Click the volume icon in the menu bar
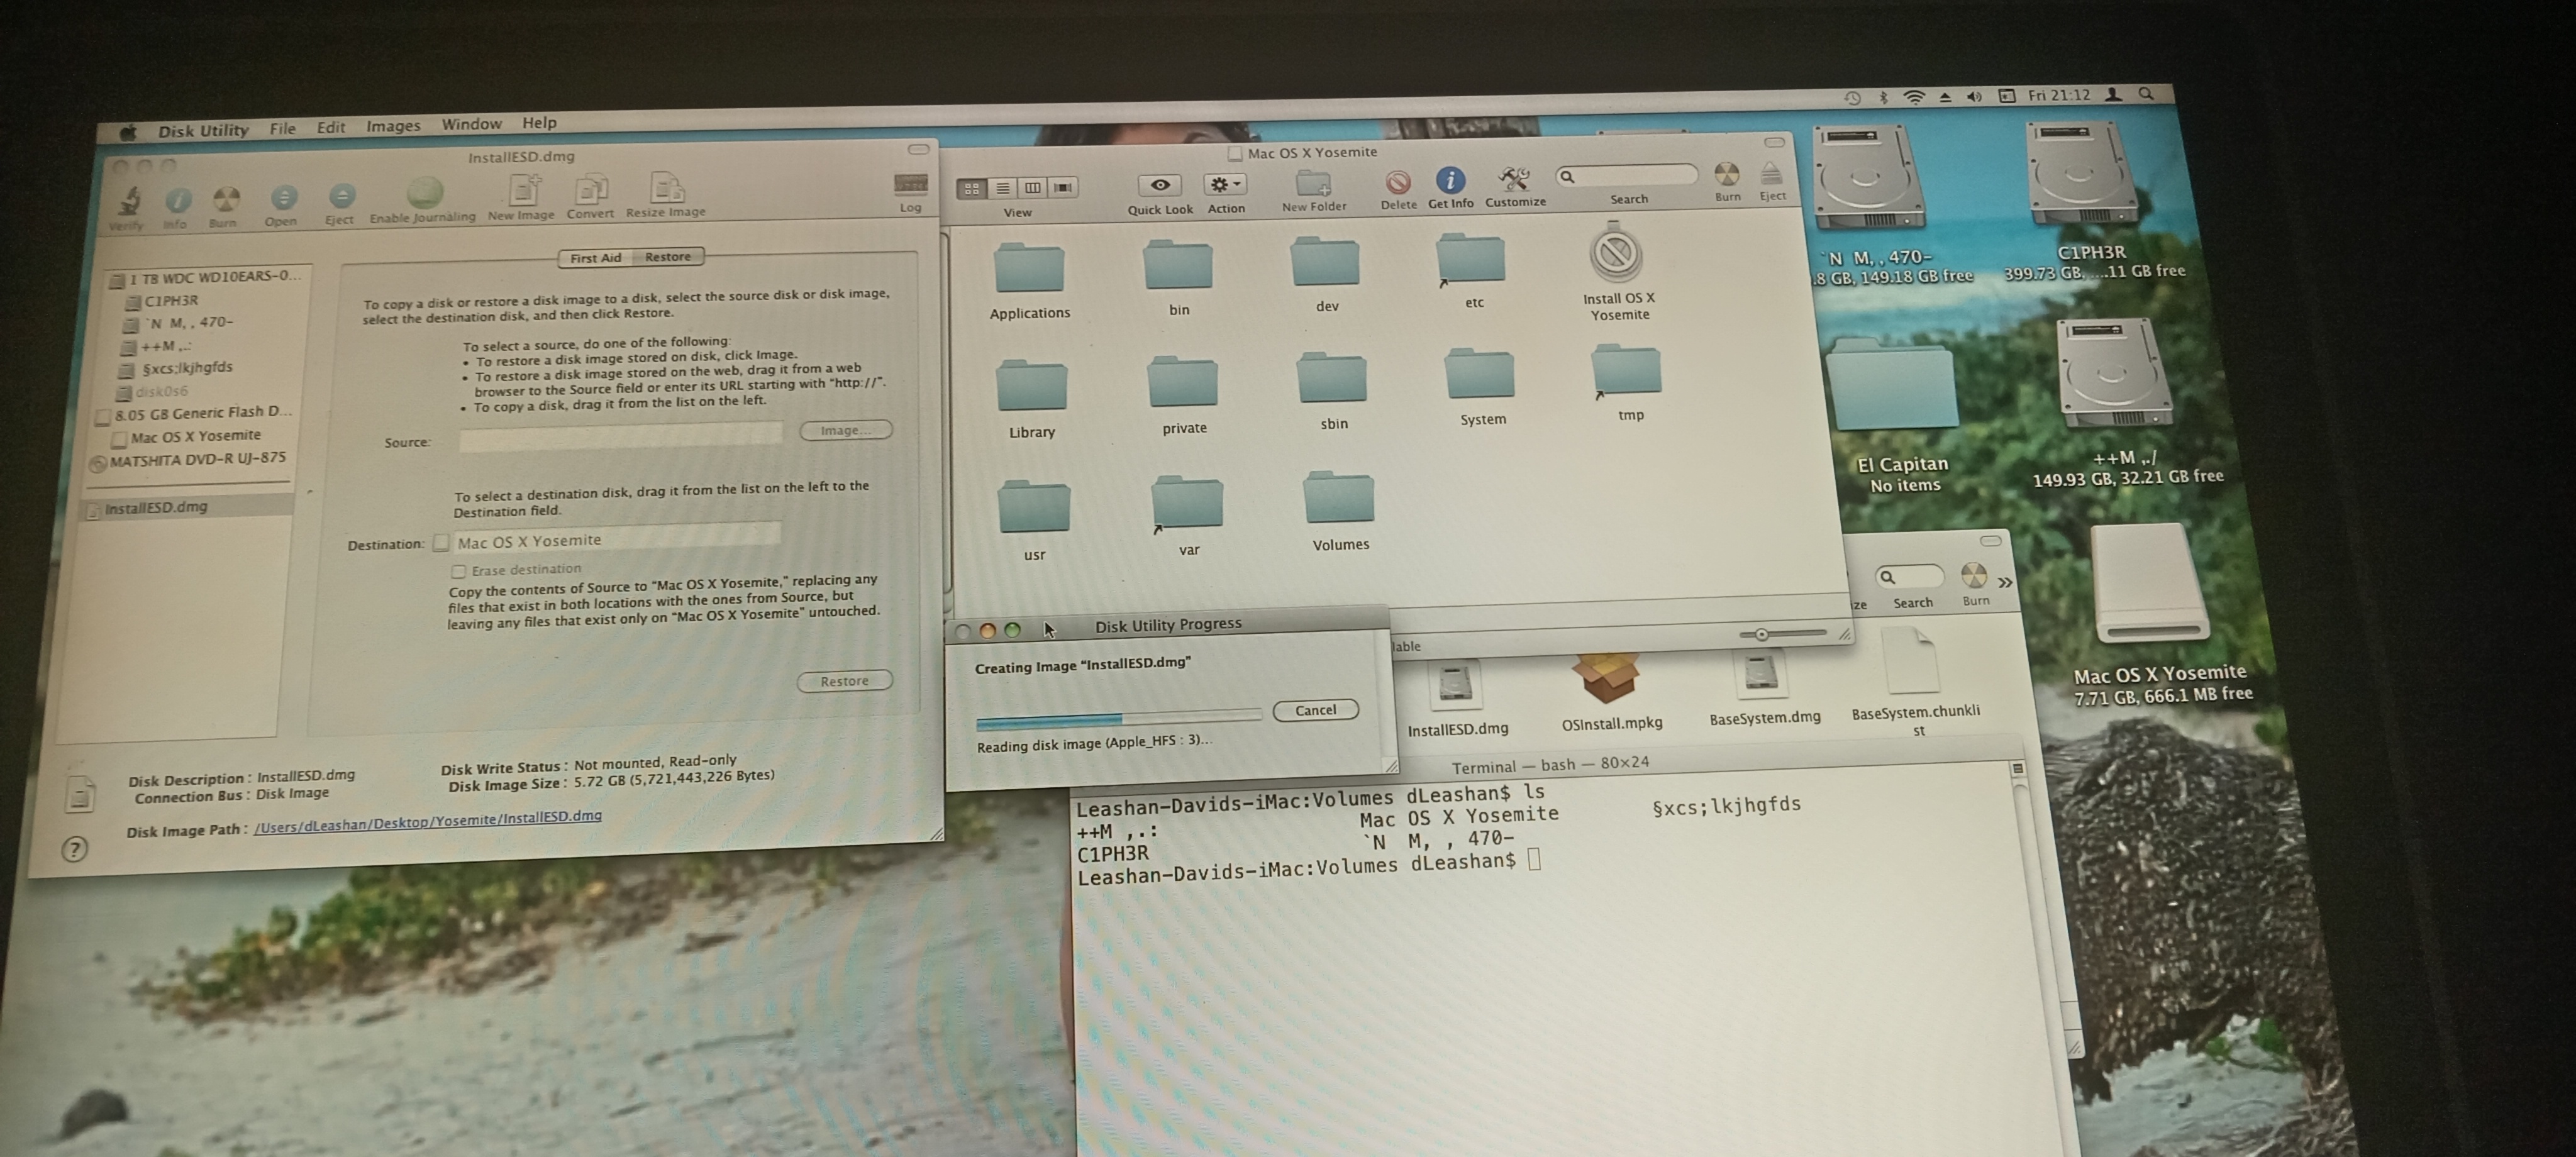The image size is (2576, 1157). coord(1974,96)
